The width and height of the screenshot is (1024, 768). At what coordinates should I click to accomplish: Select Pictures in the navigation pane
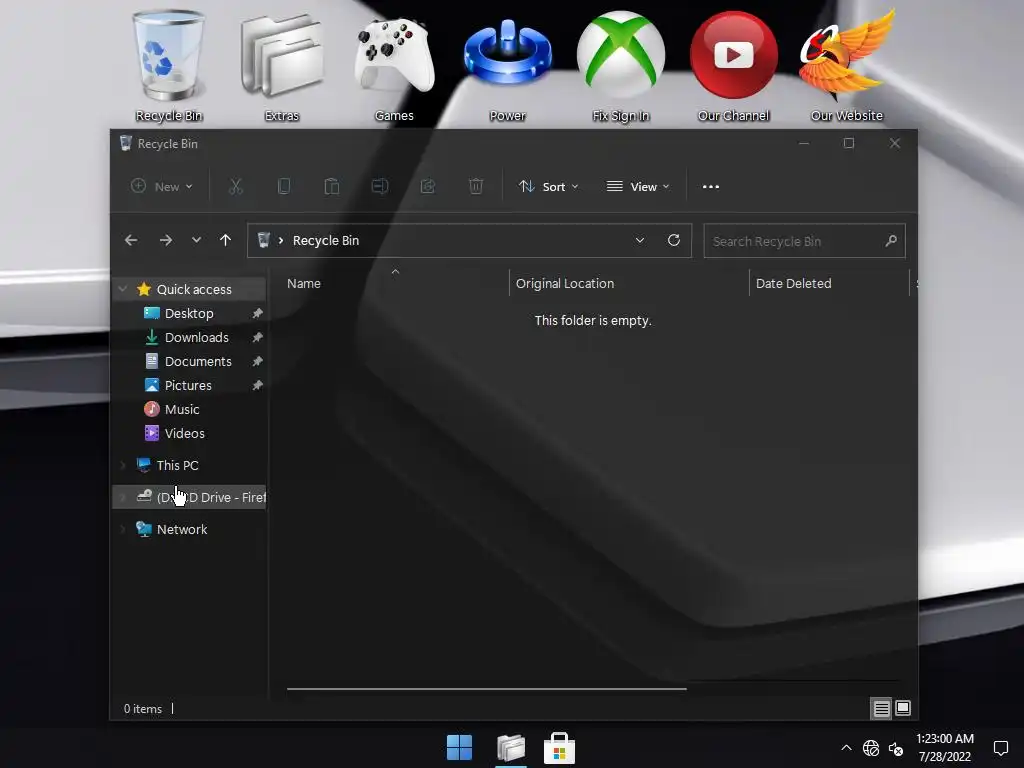pos(189,386)
